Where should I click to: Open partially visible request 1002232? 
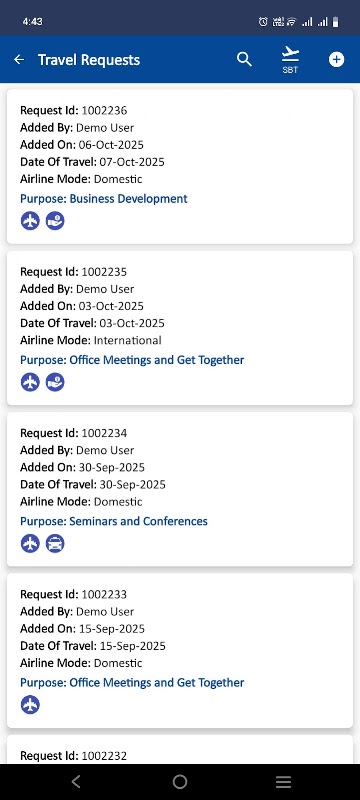[180, 749]
